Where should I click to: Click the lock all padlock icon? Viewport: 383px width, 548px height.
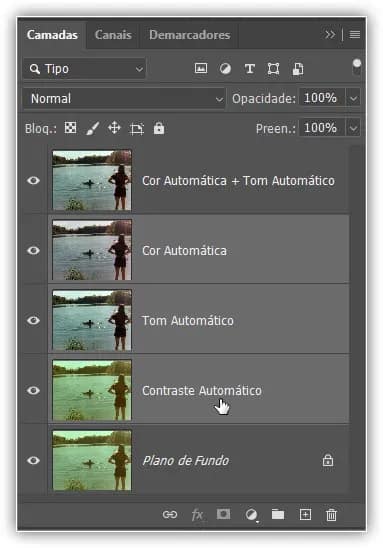click(x=159, y=128)
